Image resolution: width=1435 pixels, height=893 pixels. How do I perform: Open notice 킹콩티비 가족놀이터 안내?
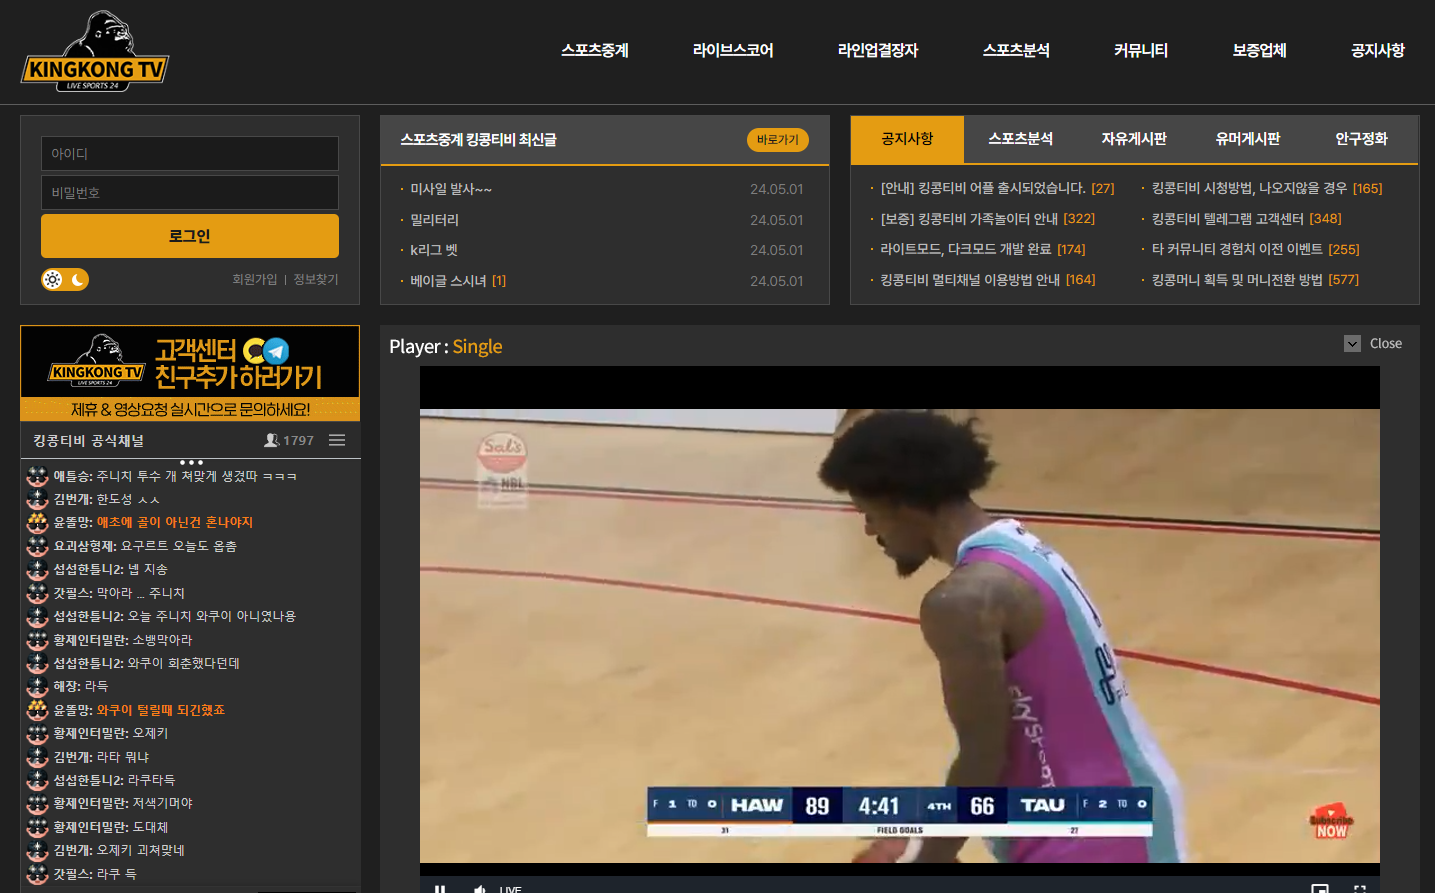(969, 218)
